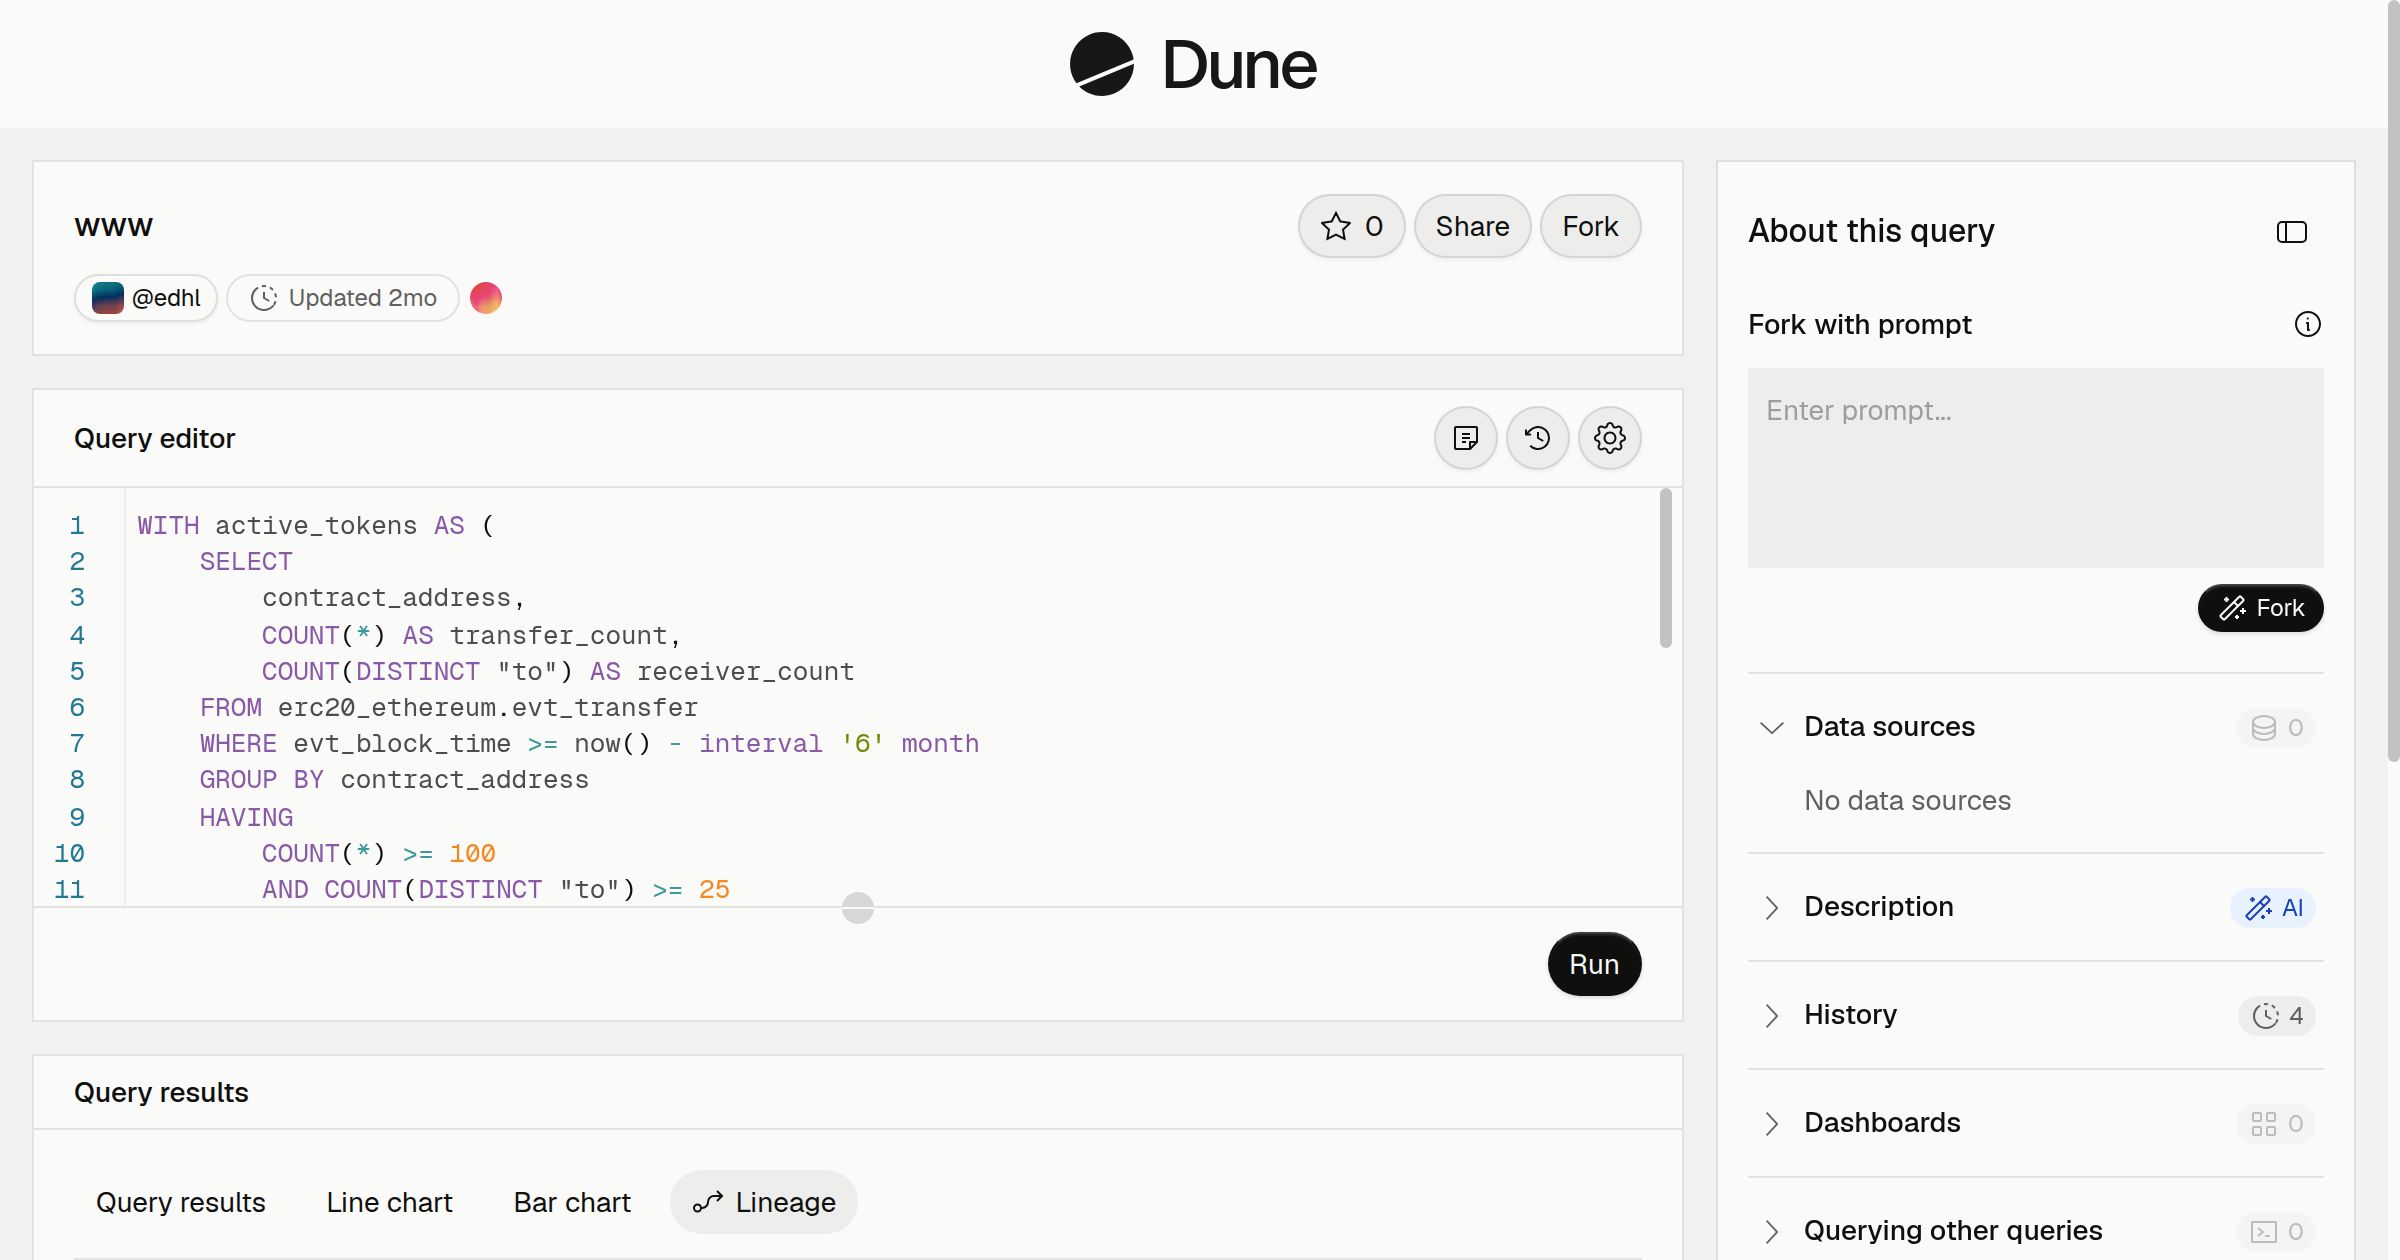Screen dimensions: 2400x1260
Task: Click the black Fork button under the prompt
Action: pyautogui.click(x=2261, y=608)
